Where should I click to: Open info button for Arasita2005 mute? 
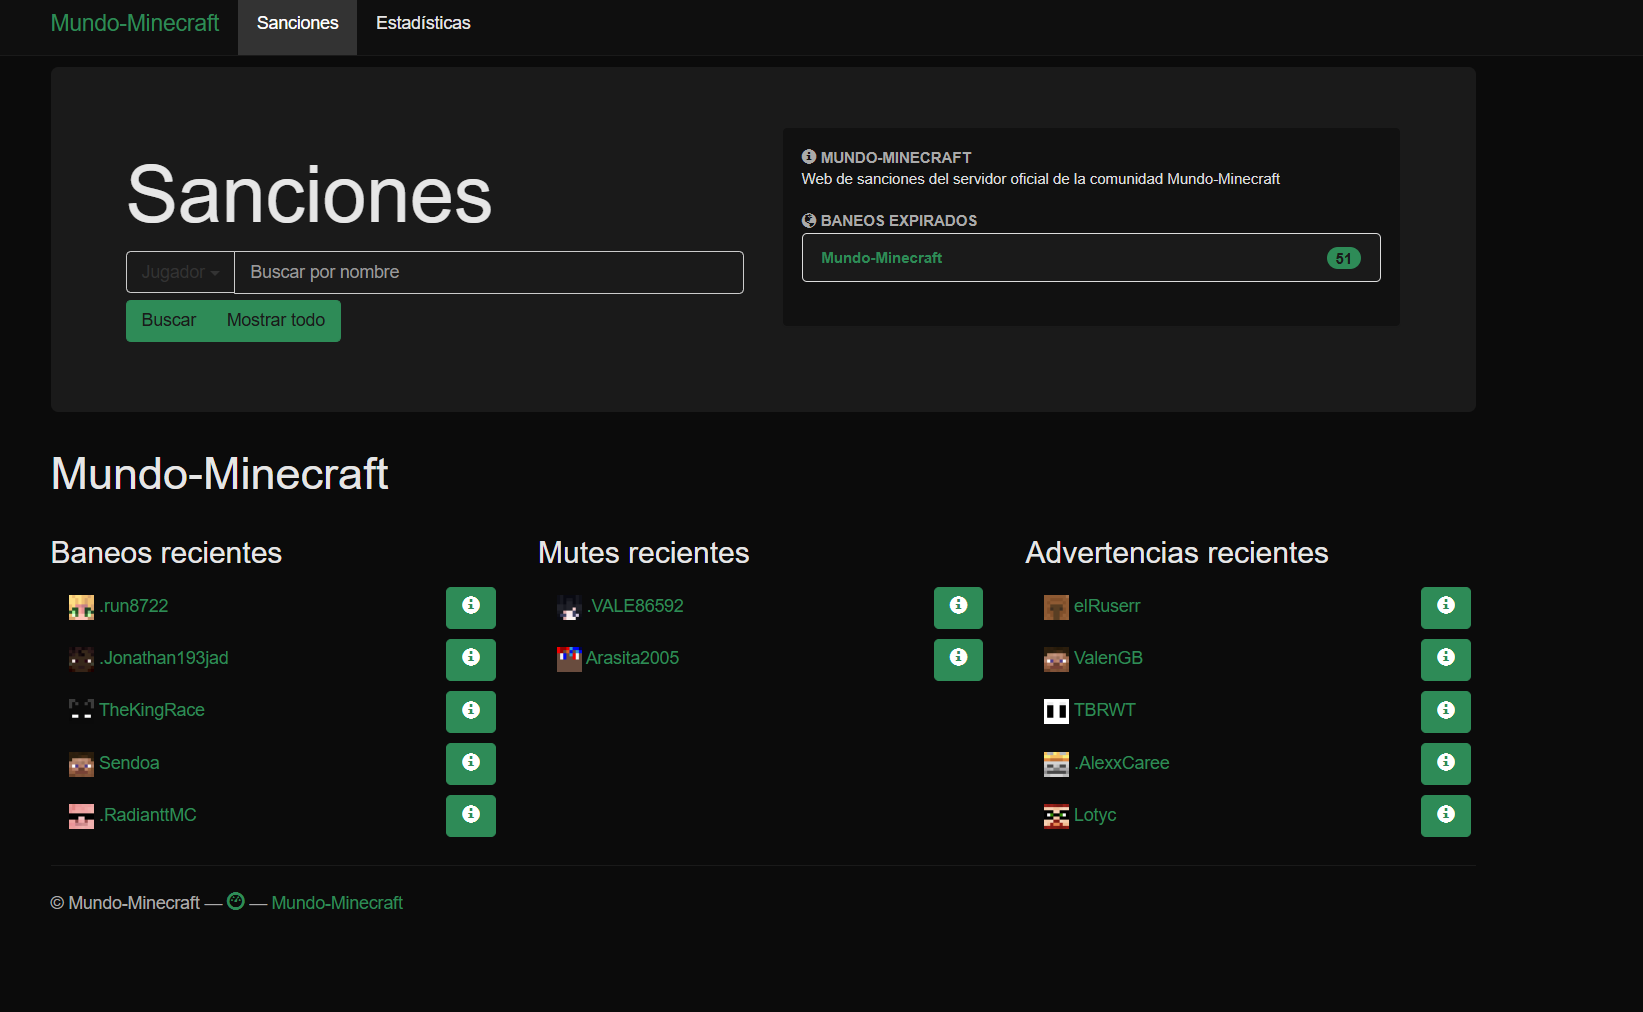point(958,659)
